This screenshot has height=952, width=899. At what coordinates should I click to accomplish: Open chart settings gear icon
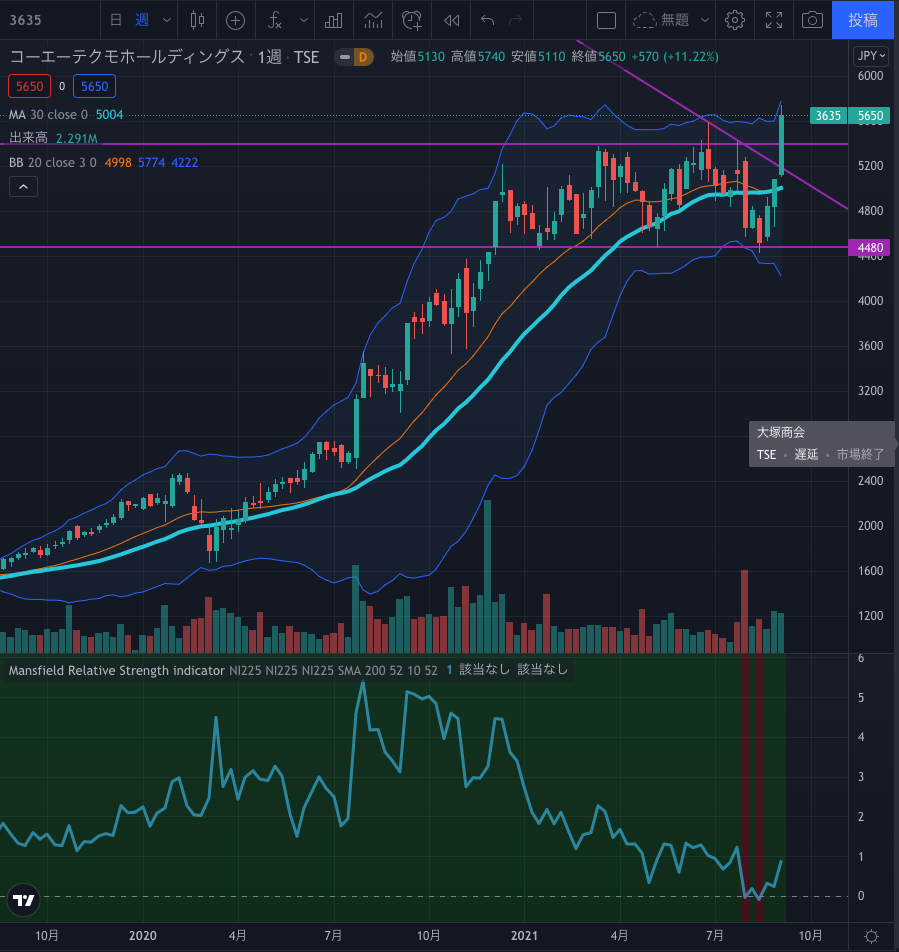coord(734,20)
